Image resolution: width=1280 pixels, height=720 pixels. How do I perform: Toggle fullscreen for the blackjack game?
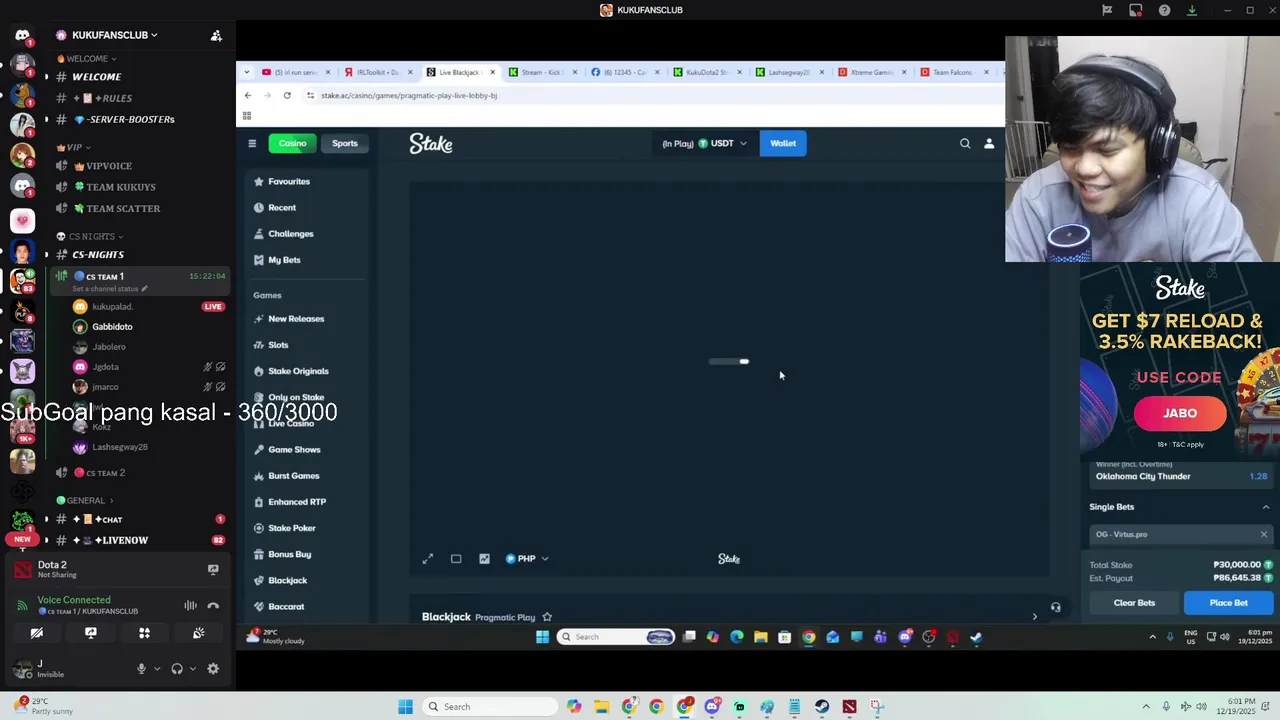(x=428, y=558)
